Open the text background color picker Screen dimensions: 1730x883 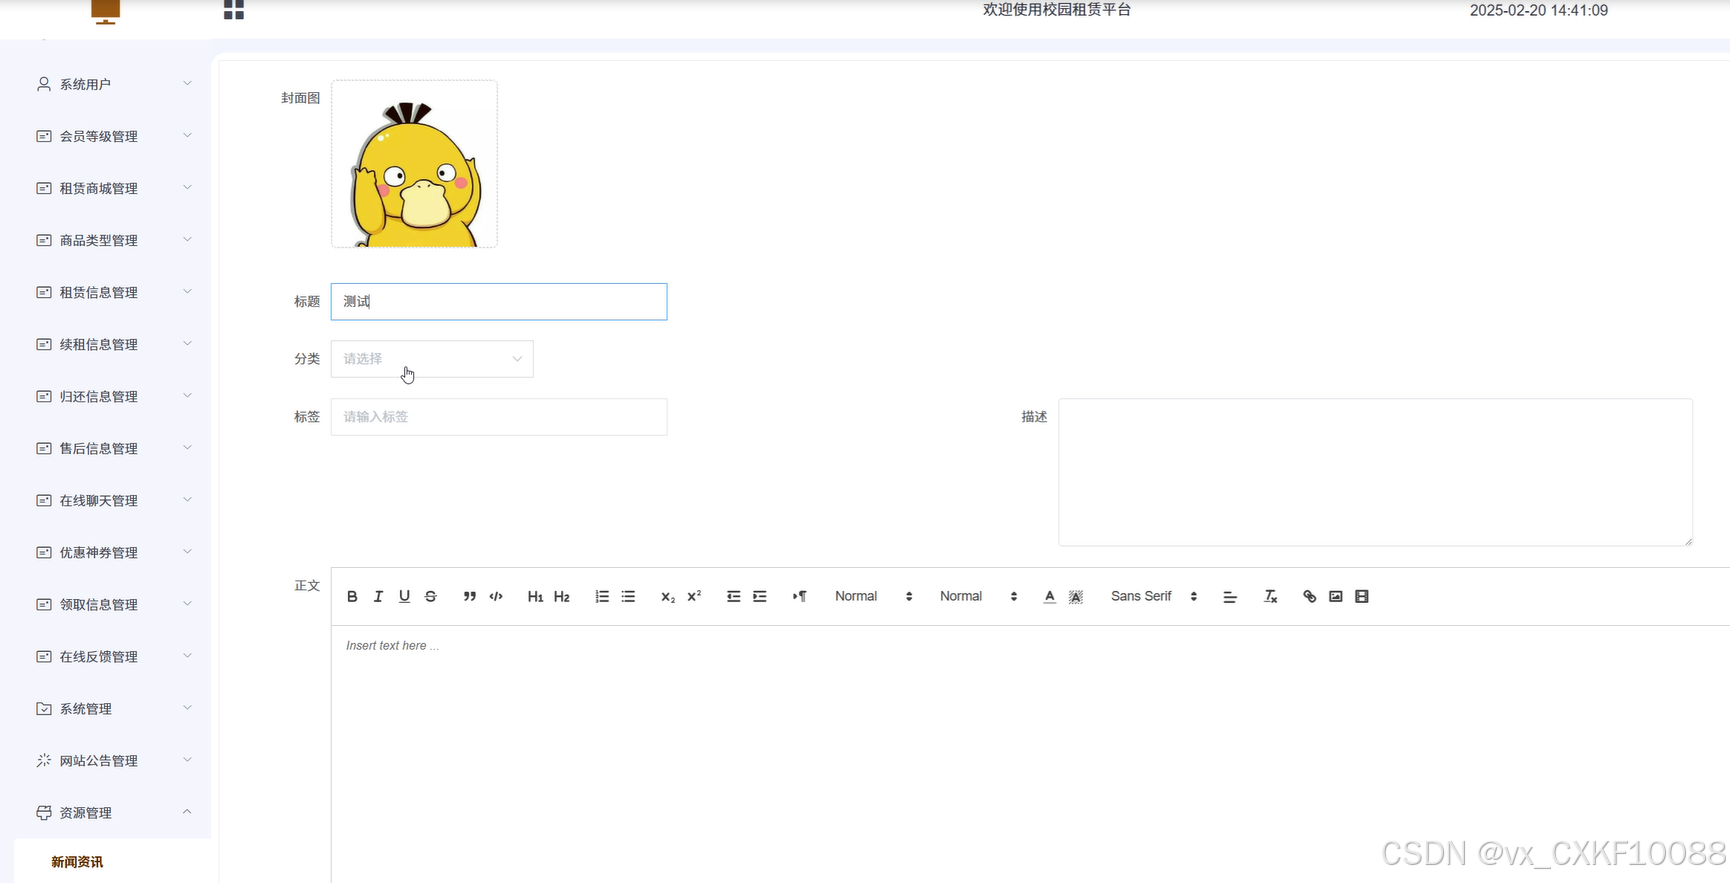[1076, 596]
